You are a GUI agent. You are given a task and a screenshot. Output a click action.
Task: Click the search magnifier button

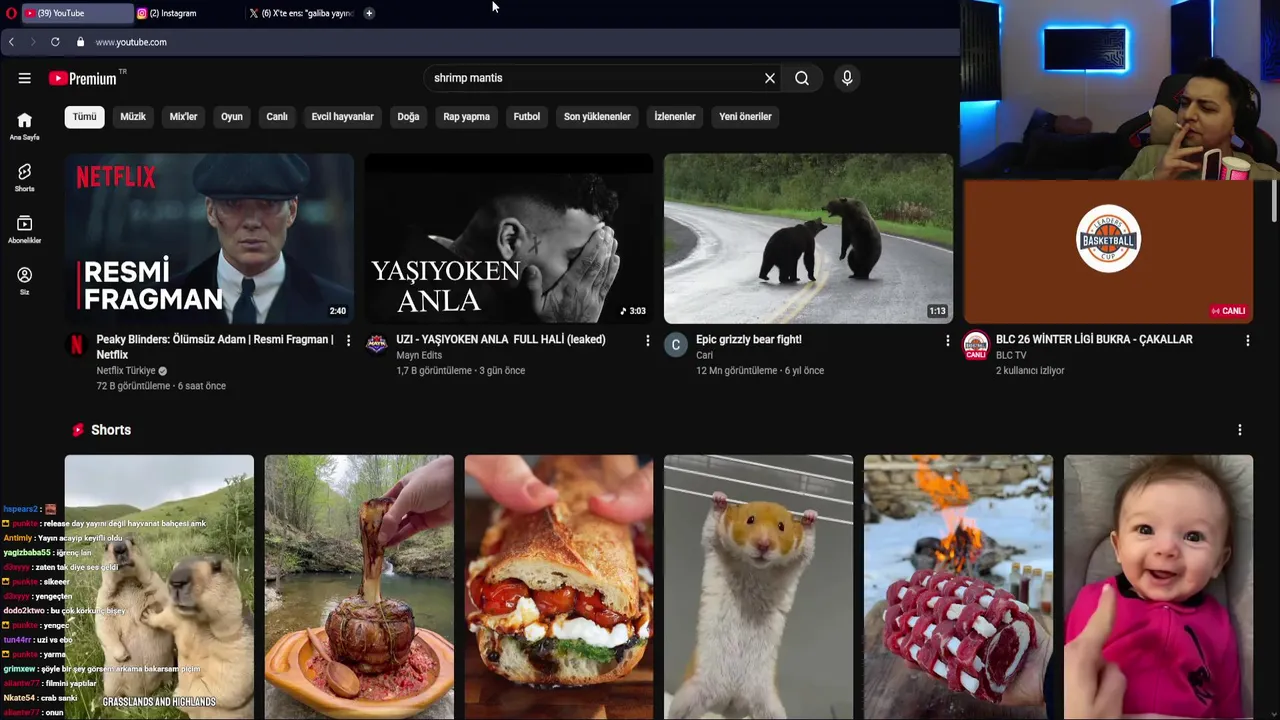point(802,78)
